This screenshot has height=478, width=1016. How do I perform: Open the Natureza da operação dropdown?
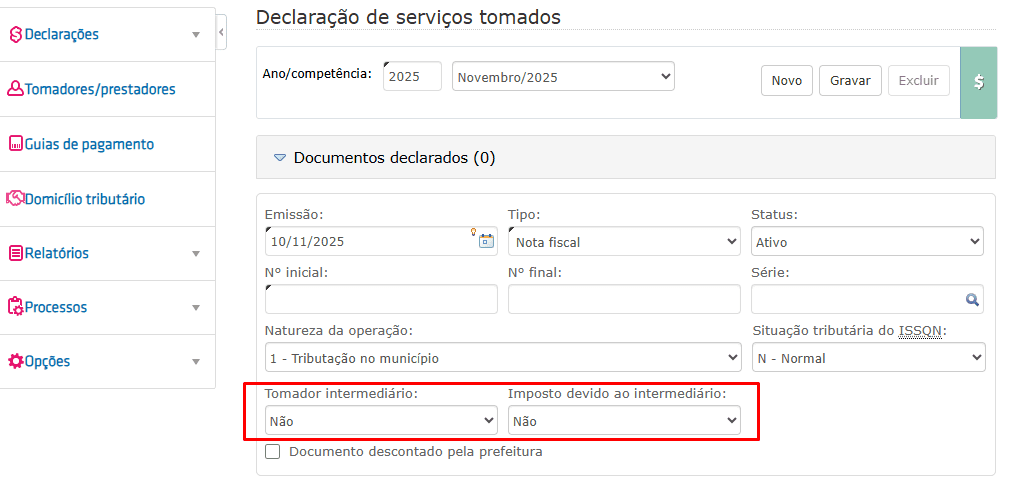pyautogui.click(x=503, y=358)
